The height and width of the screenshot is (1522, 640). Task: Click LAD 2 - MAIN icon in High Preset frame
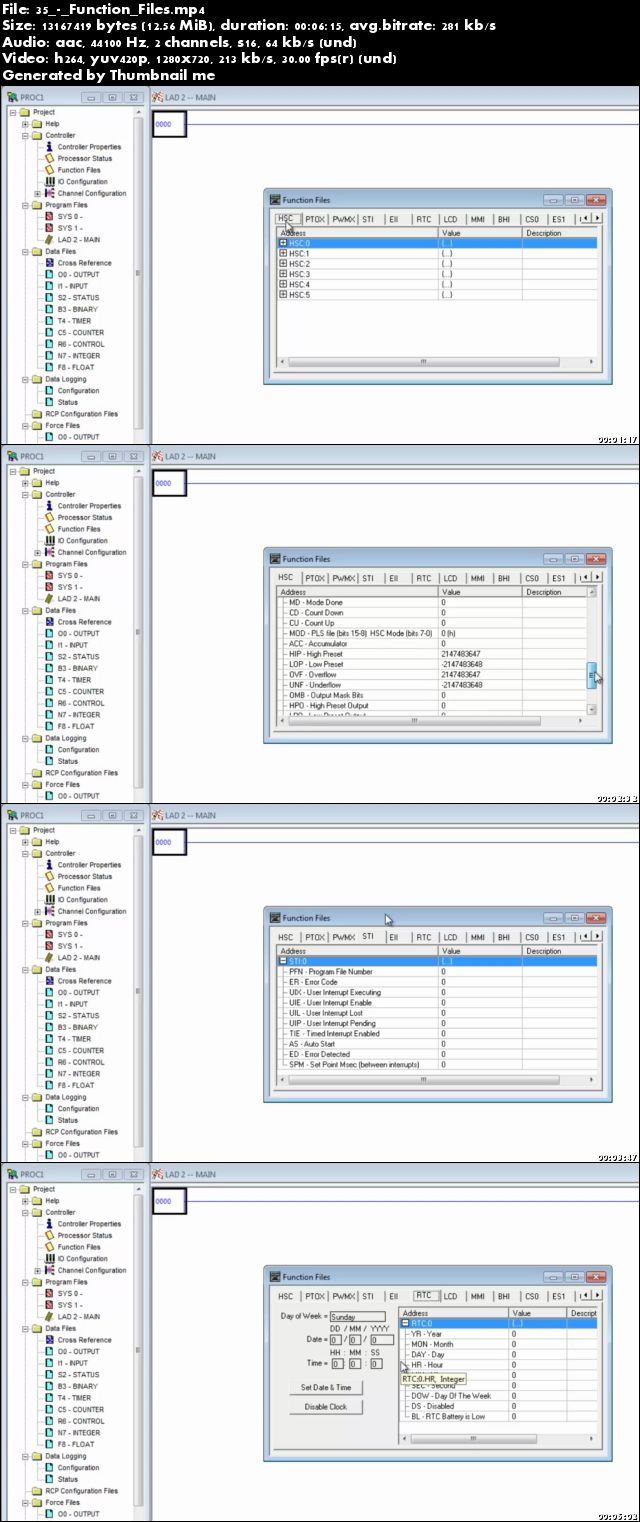point(50,598)
